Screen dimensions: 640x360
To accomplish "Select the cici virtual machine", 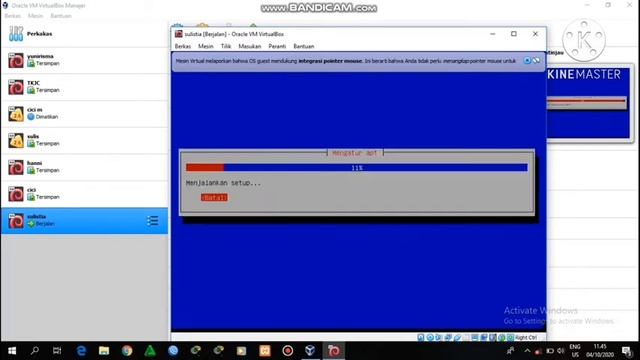I will [x=84, y=194].
